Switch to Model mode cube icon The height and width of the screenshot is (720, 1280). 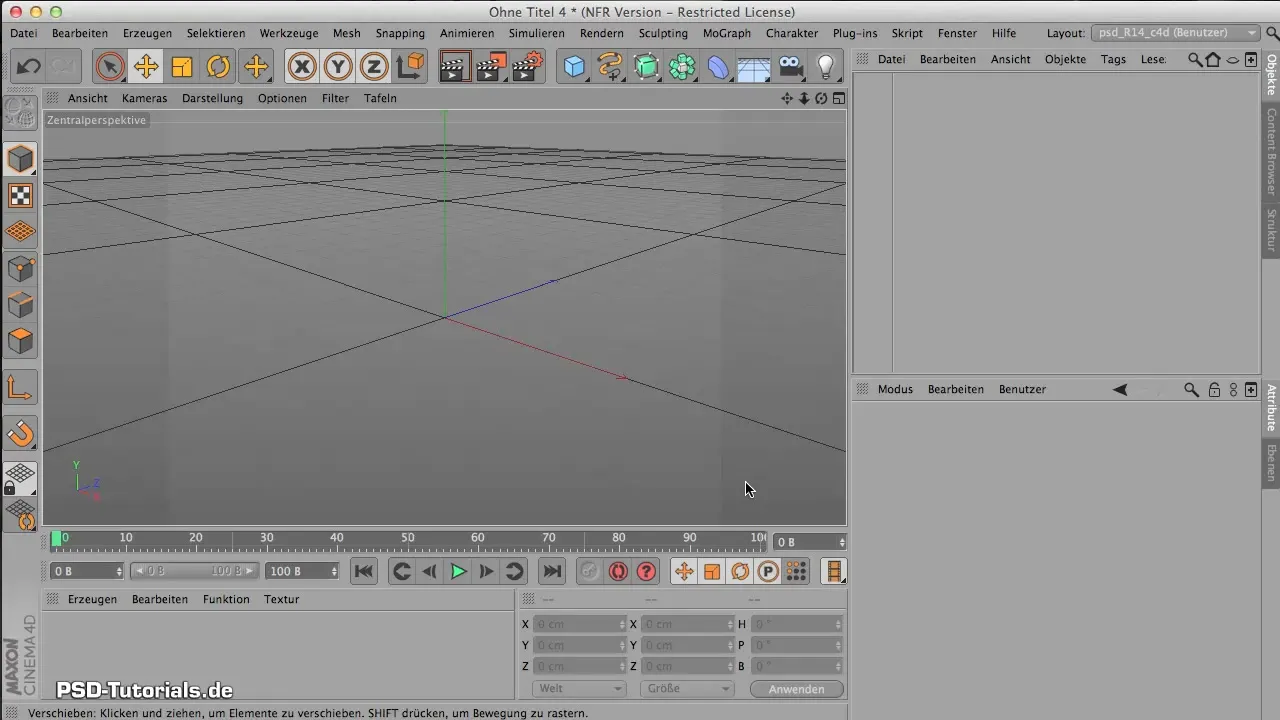pyautogui.click(x=20, y=159)
